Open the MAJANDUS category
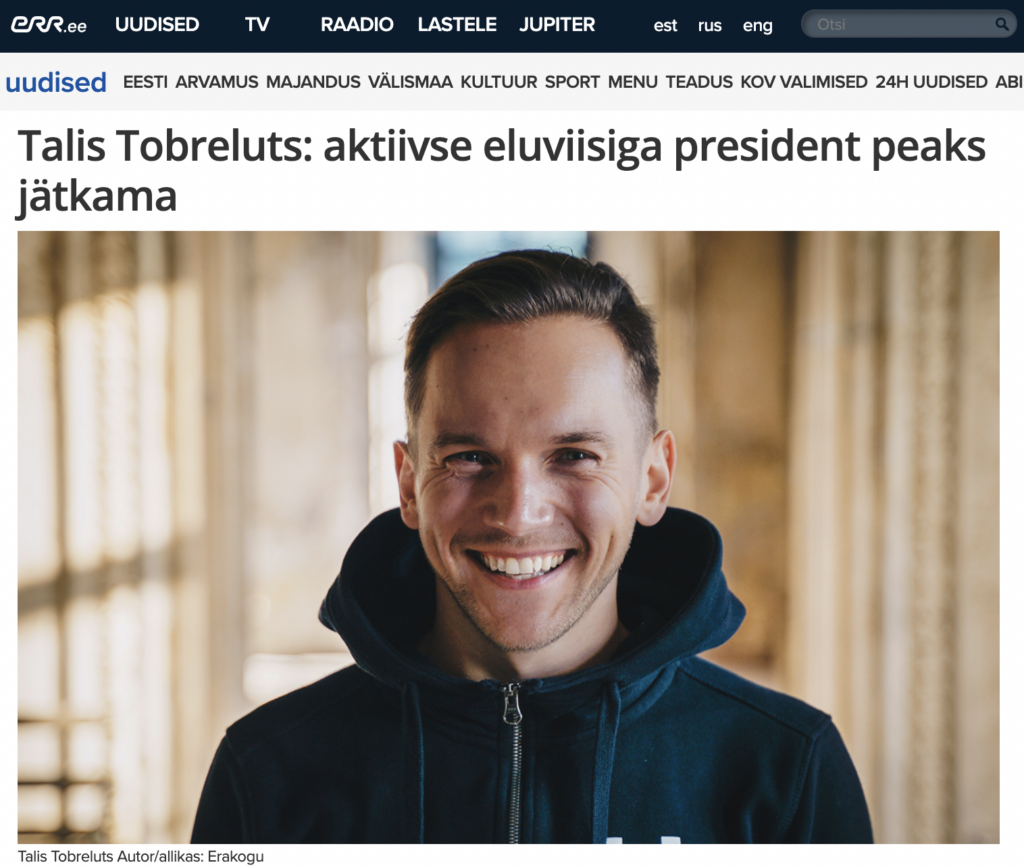 [x=313, y=82]
